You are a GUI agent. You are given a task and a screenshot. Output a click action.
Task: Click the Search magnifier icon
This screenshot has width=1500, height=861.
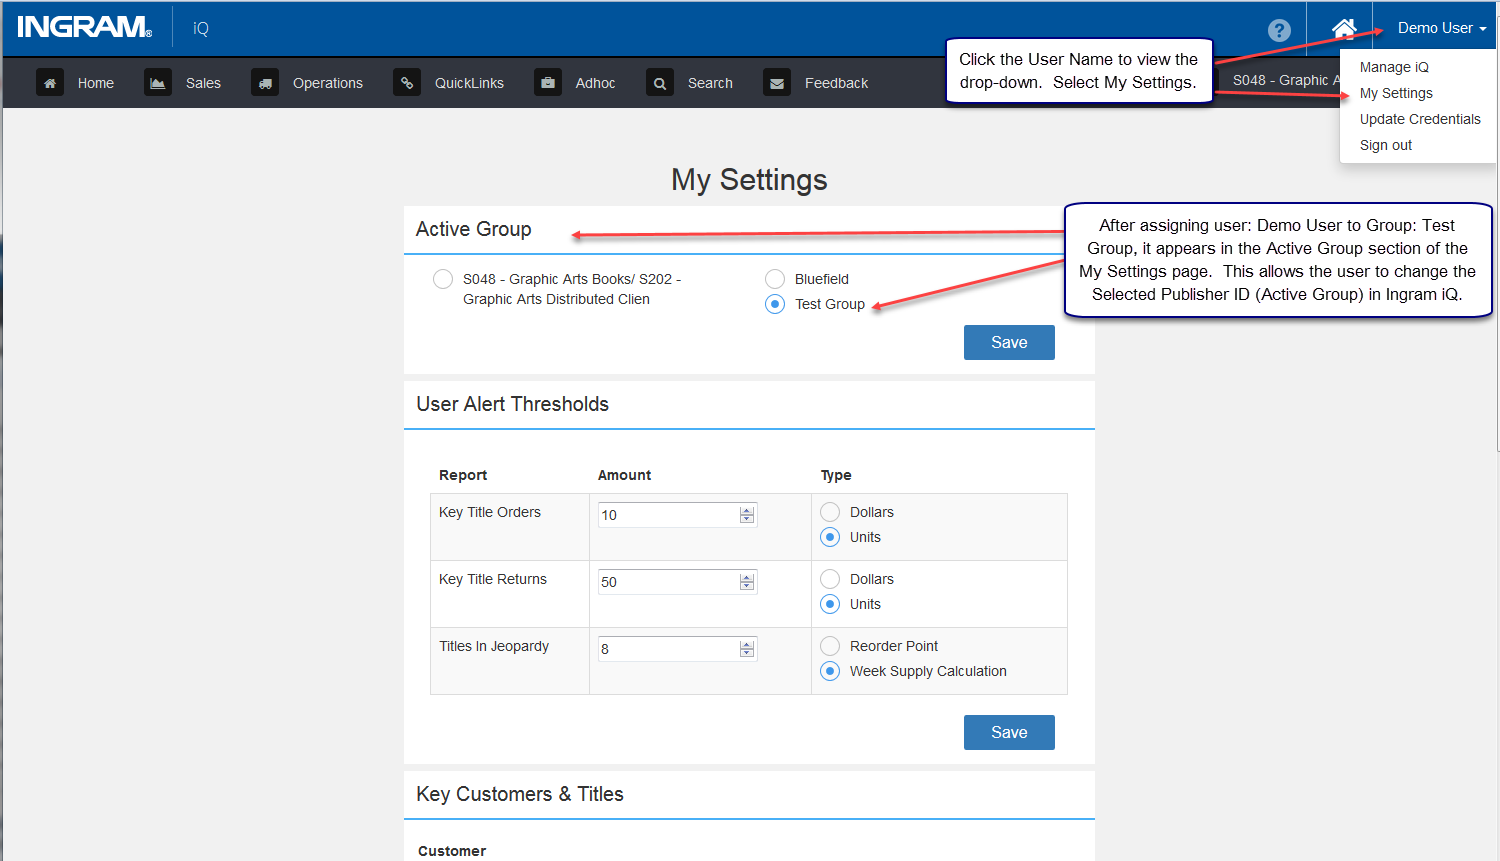pyautogui.click(x=660, y=83)
